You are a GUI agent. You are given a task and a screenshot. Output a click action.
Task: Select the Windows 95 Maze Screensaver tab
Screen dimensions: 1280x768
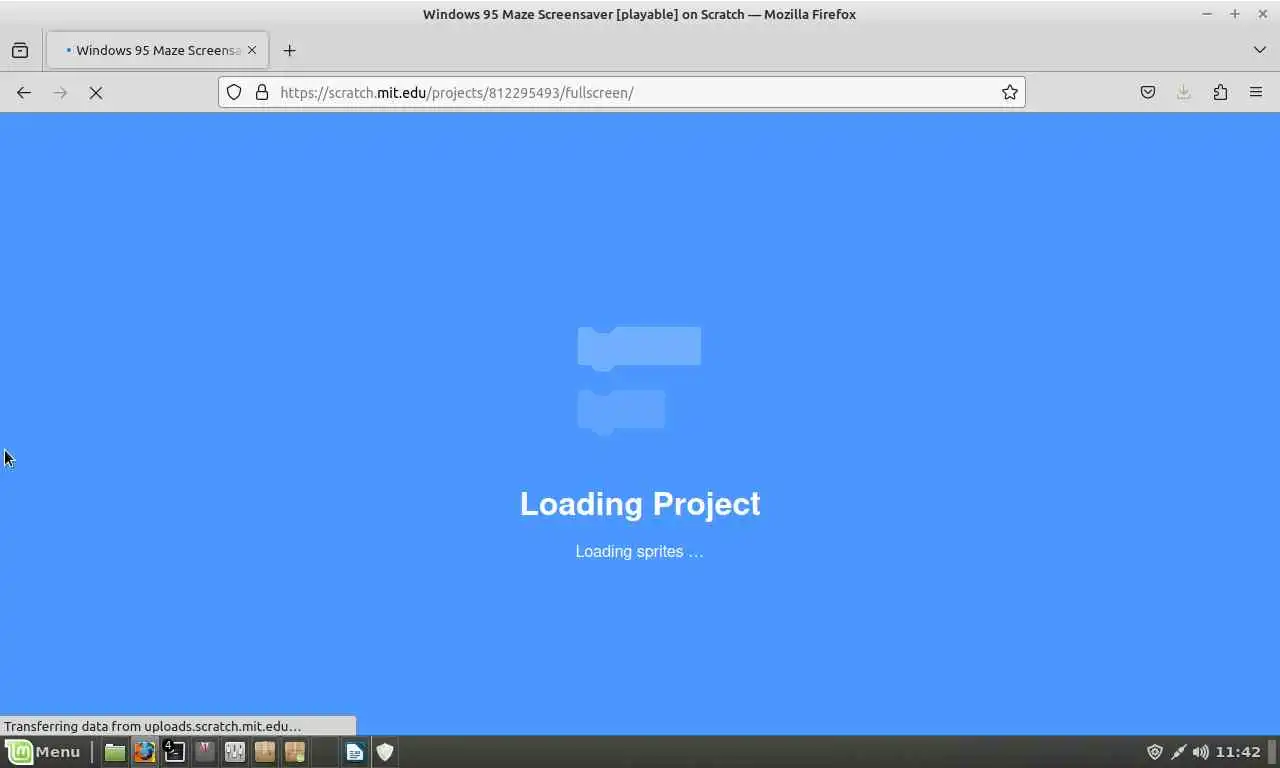coord(157,50)
